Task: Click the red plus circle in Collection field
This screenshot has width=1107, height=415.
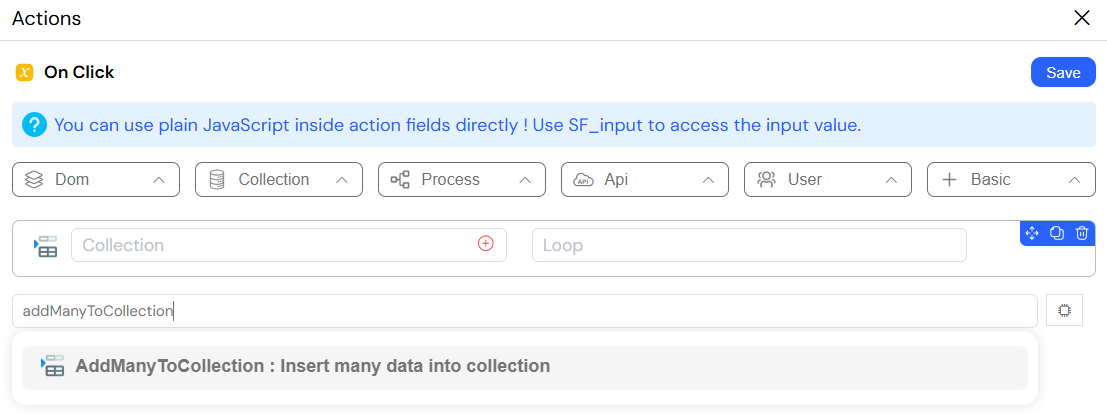Action: 486,243
